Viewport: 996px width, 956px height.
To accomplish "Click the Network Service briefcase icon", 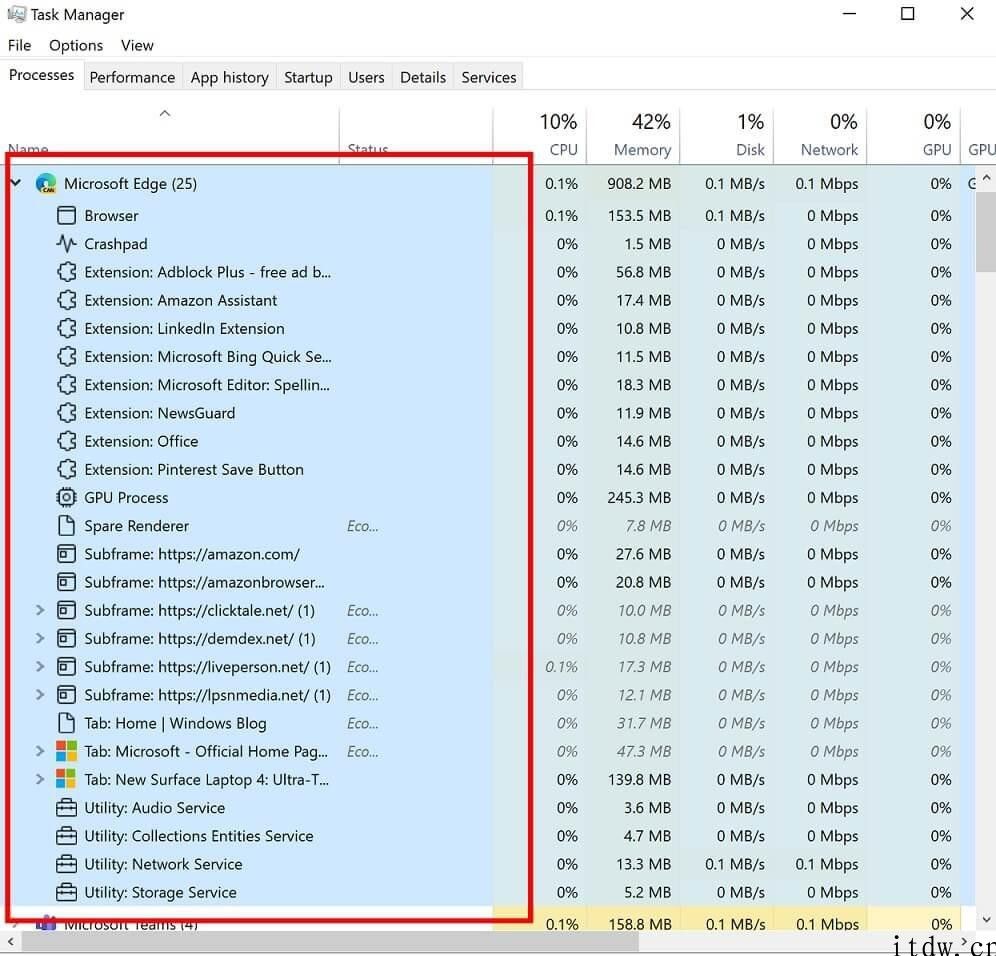I will pyautogui.click(x=66, y=864).
